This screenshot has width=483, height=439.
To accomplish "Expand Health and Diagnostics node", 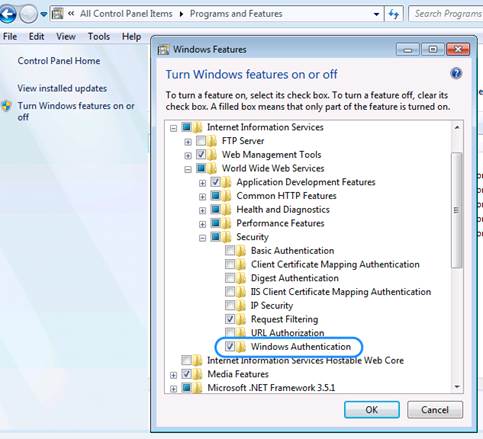I will [x=202, y=210].
